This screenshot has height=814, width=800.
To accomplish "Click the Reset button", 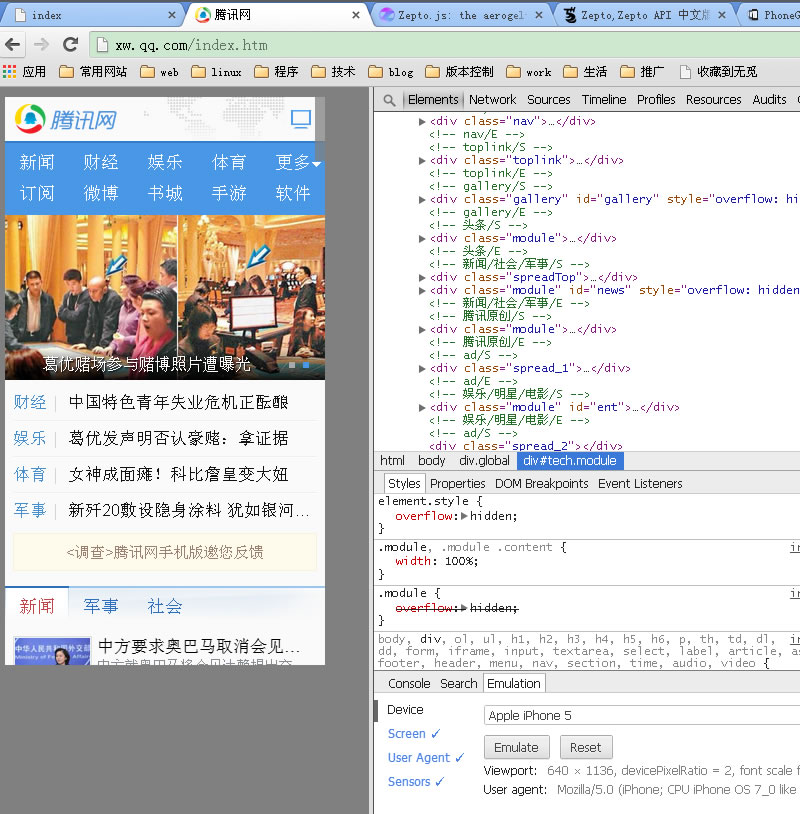I will pos(586,748).
